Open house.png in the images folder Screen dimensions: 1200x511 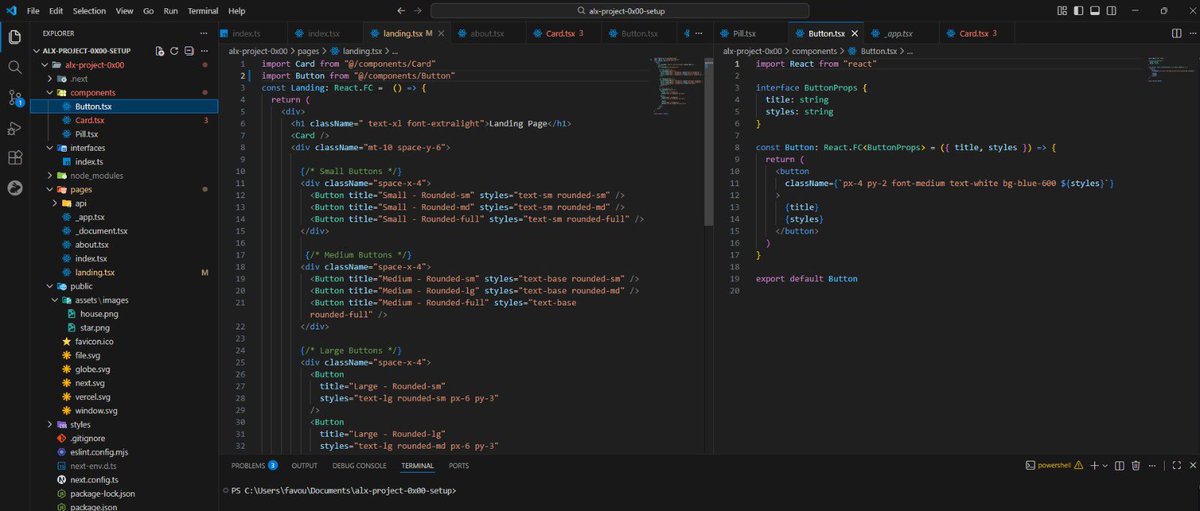click(99, 313)
